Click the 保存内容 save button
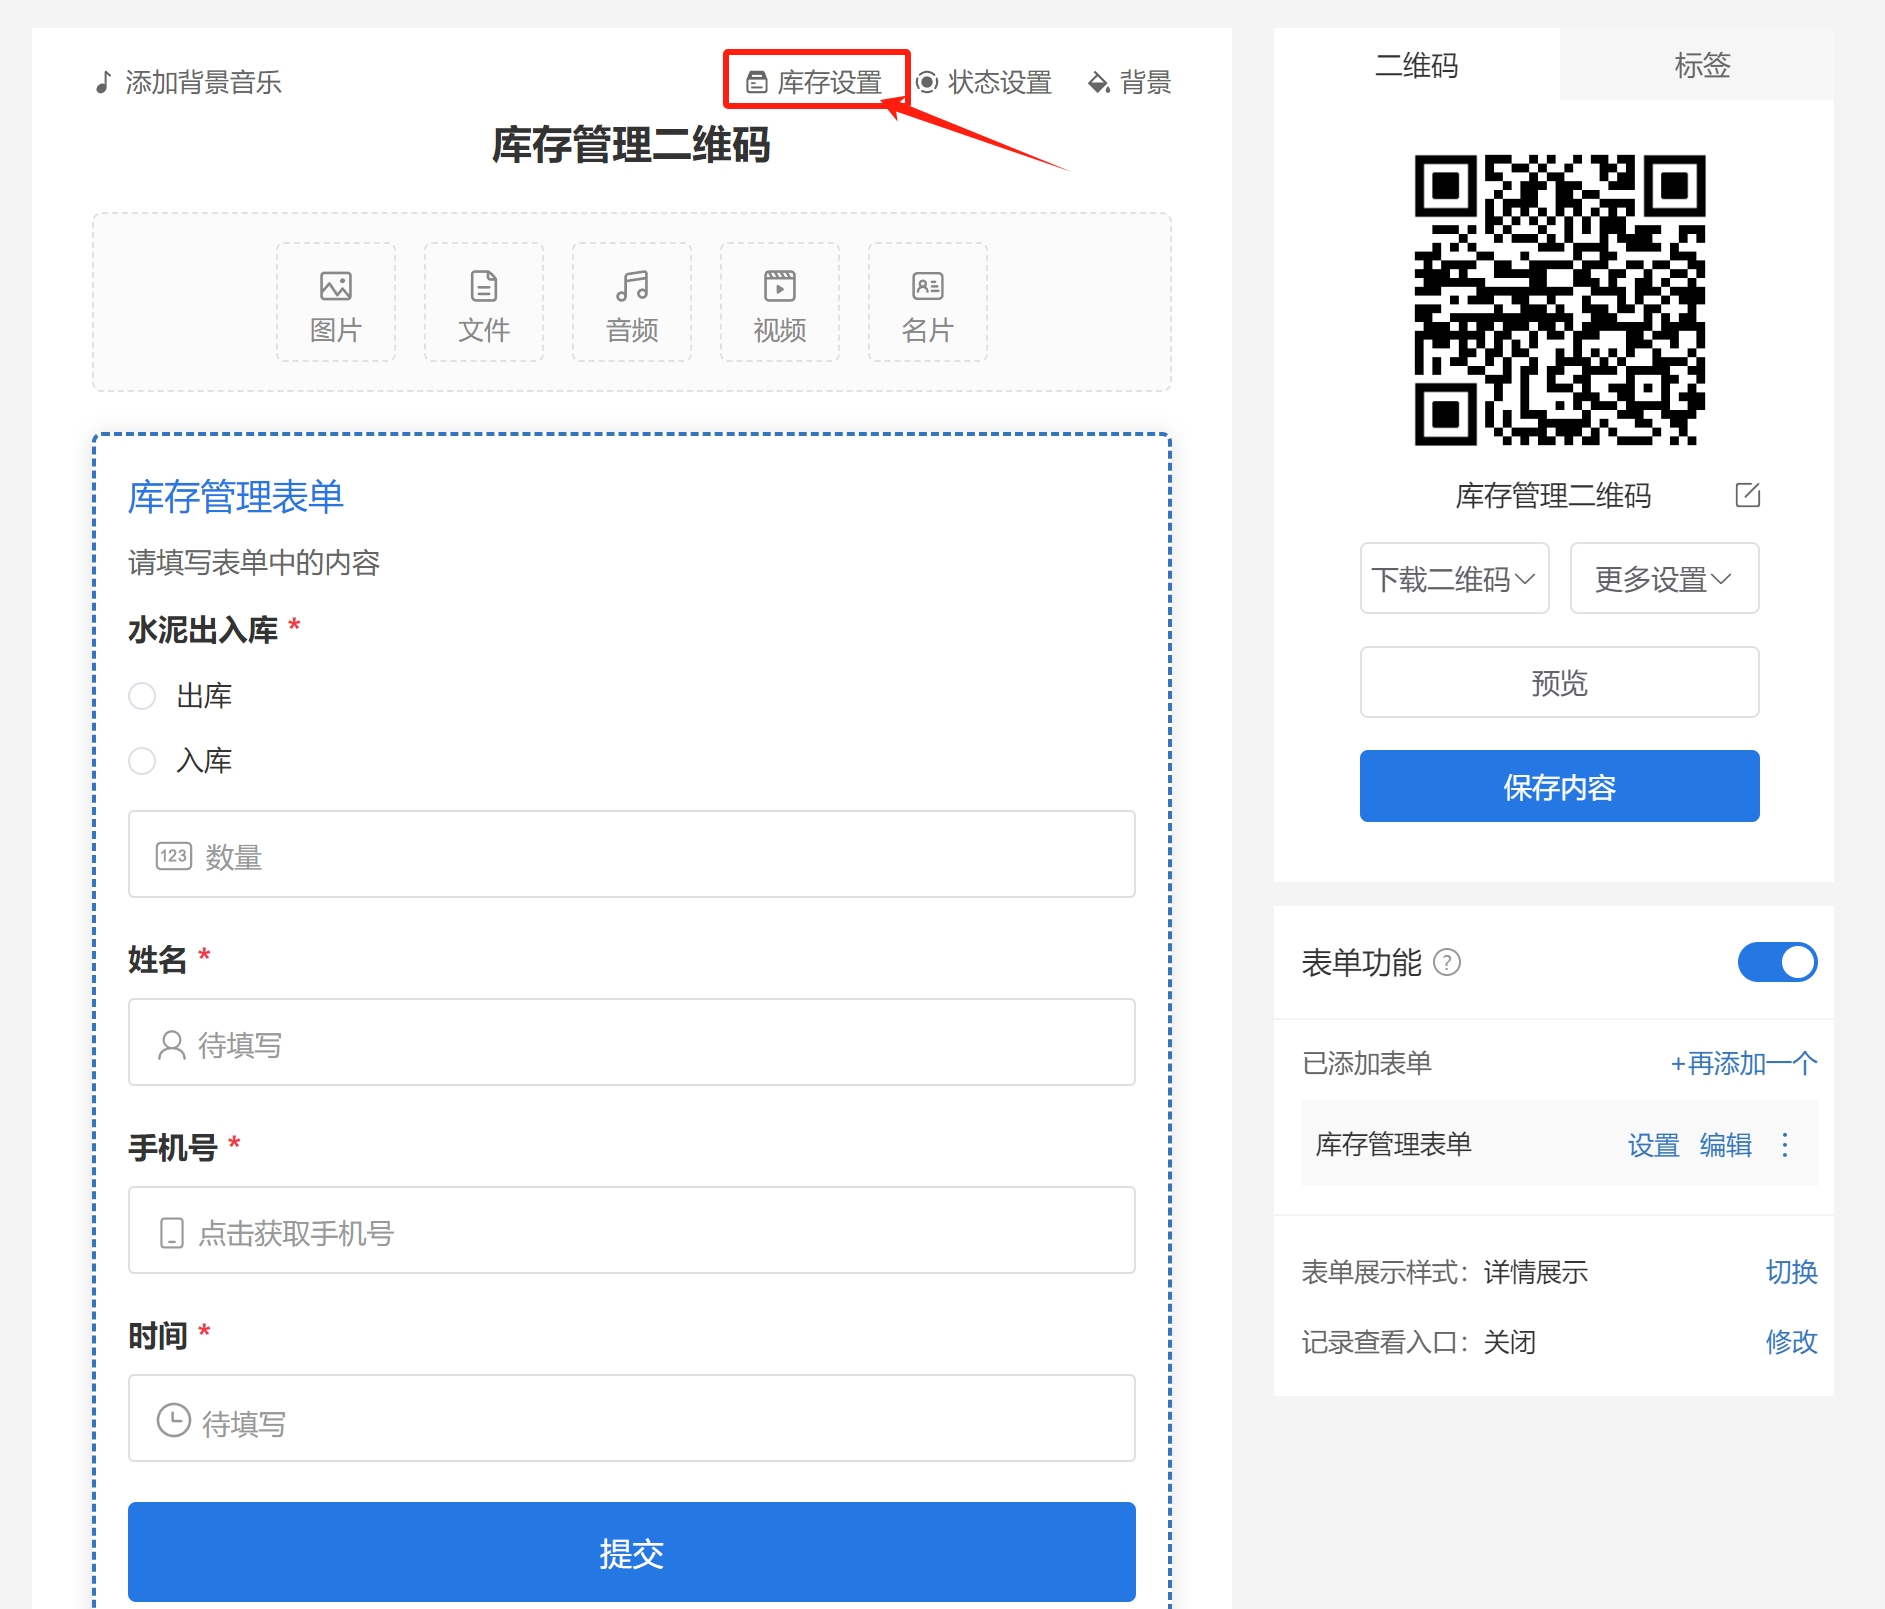Image resolution: width=1885 pixels, height=1609 pixels. 1560,787
